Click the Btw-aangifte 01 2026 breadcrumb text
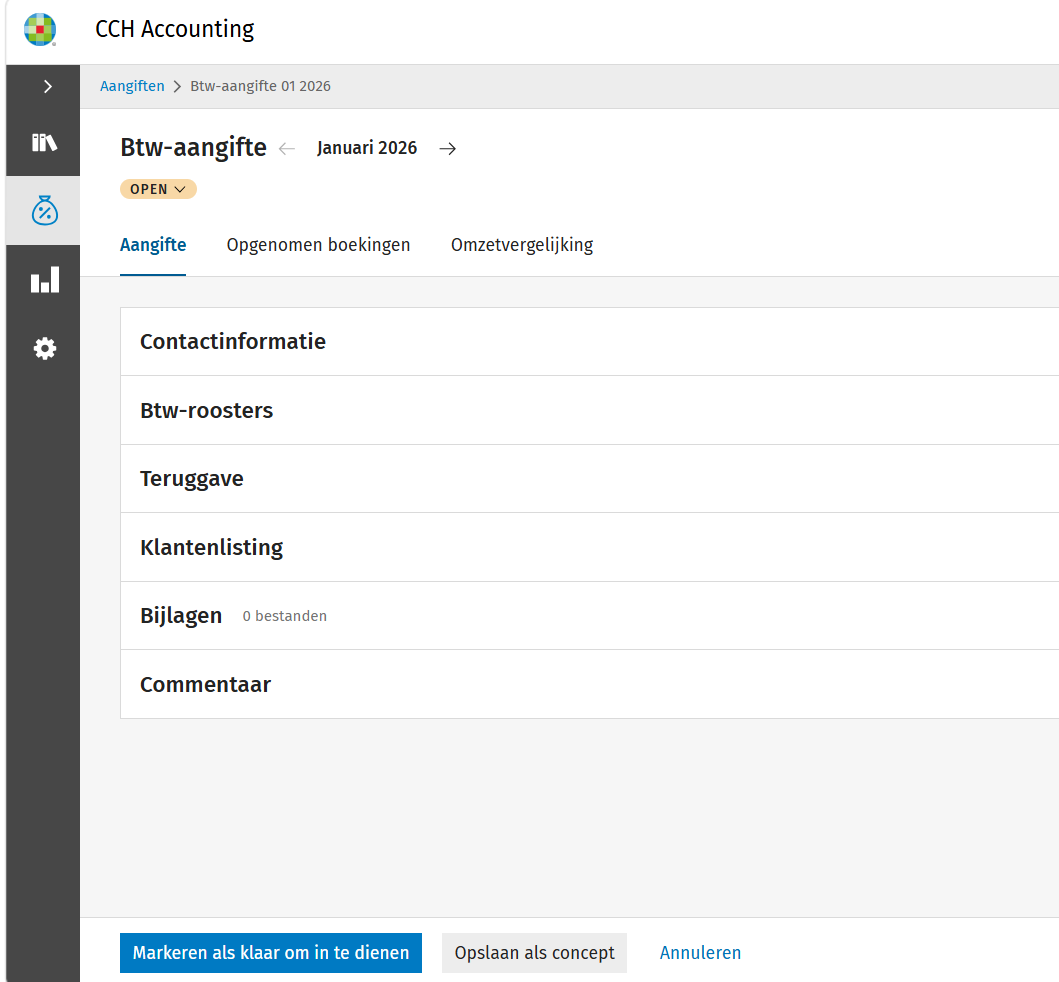1059x982 pixels. click(x=261, y=86)
